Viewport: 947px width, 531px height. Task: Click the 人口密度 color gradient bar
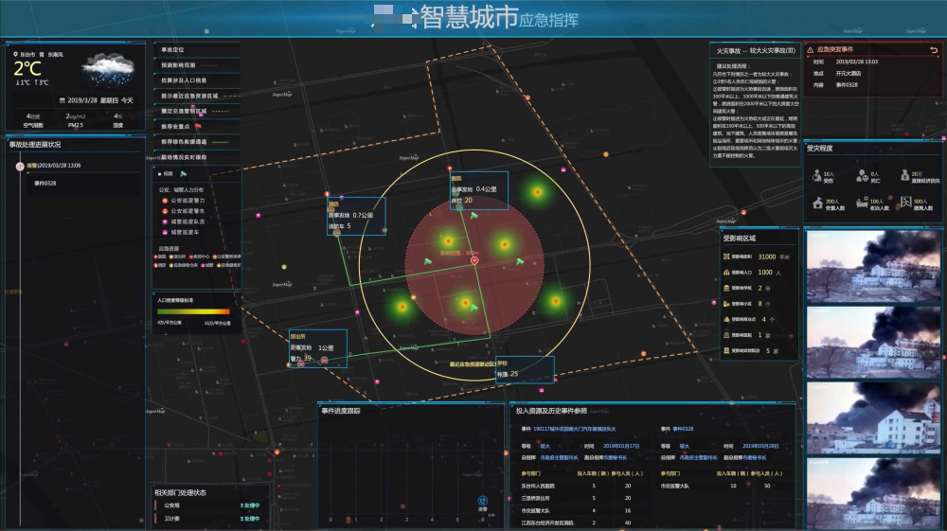click(193, 312)
